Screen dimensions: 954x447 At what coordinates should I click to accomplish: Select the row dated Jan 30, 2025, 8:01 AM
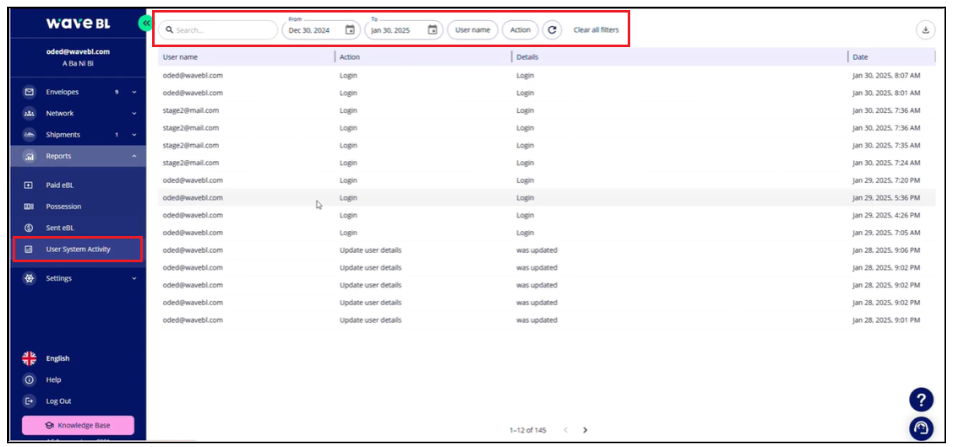click(546, 93)
